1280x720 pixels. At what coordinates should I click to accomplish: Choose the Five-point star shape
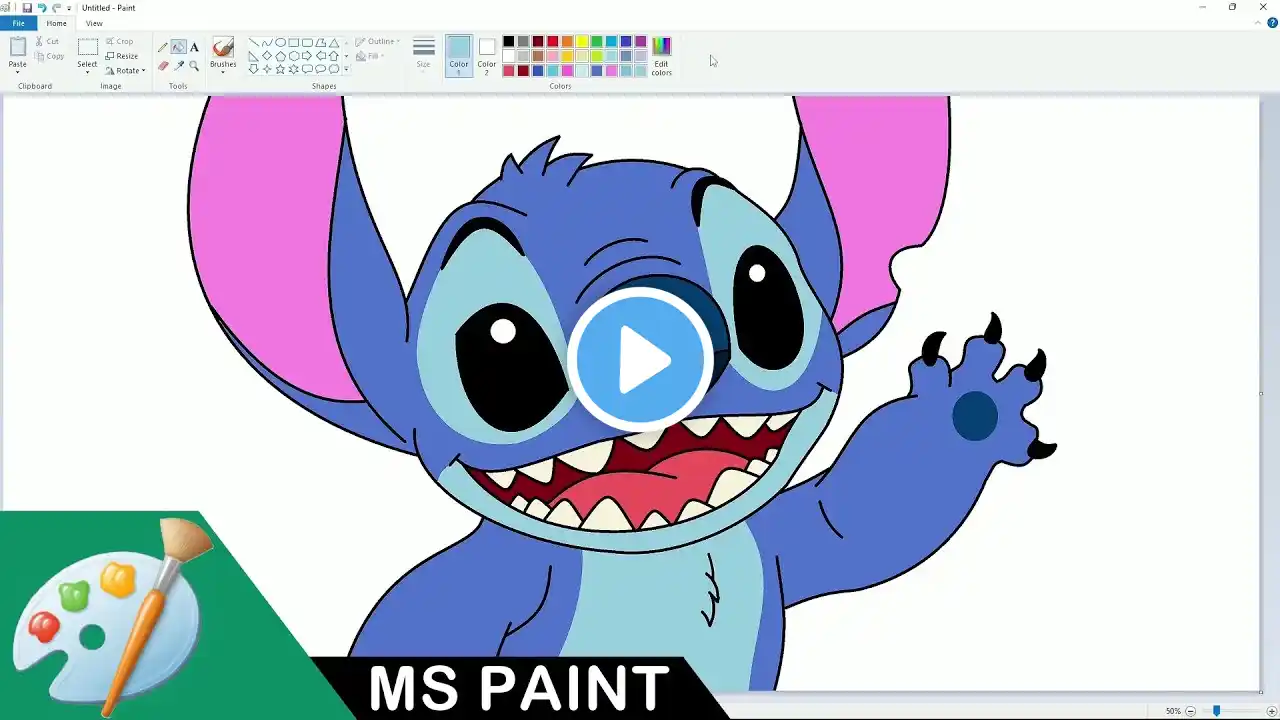[x=280, y=69]
